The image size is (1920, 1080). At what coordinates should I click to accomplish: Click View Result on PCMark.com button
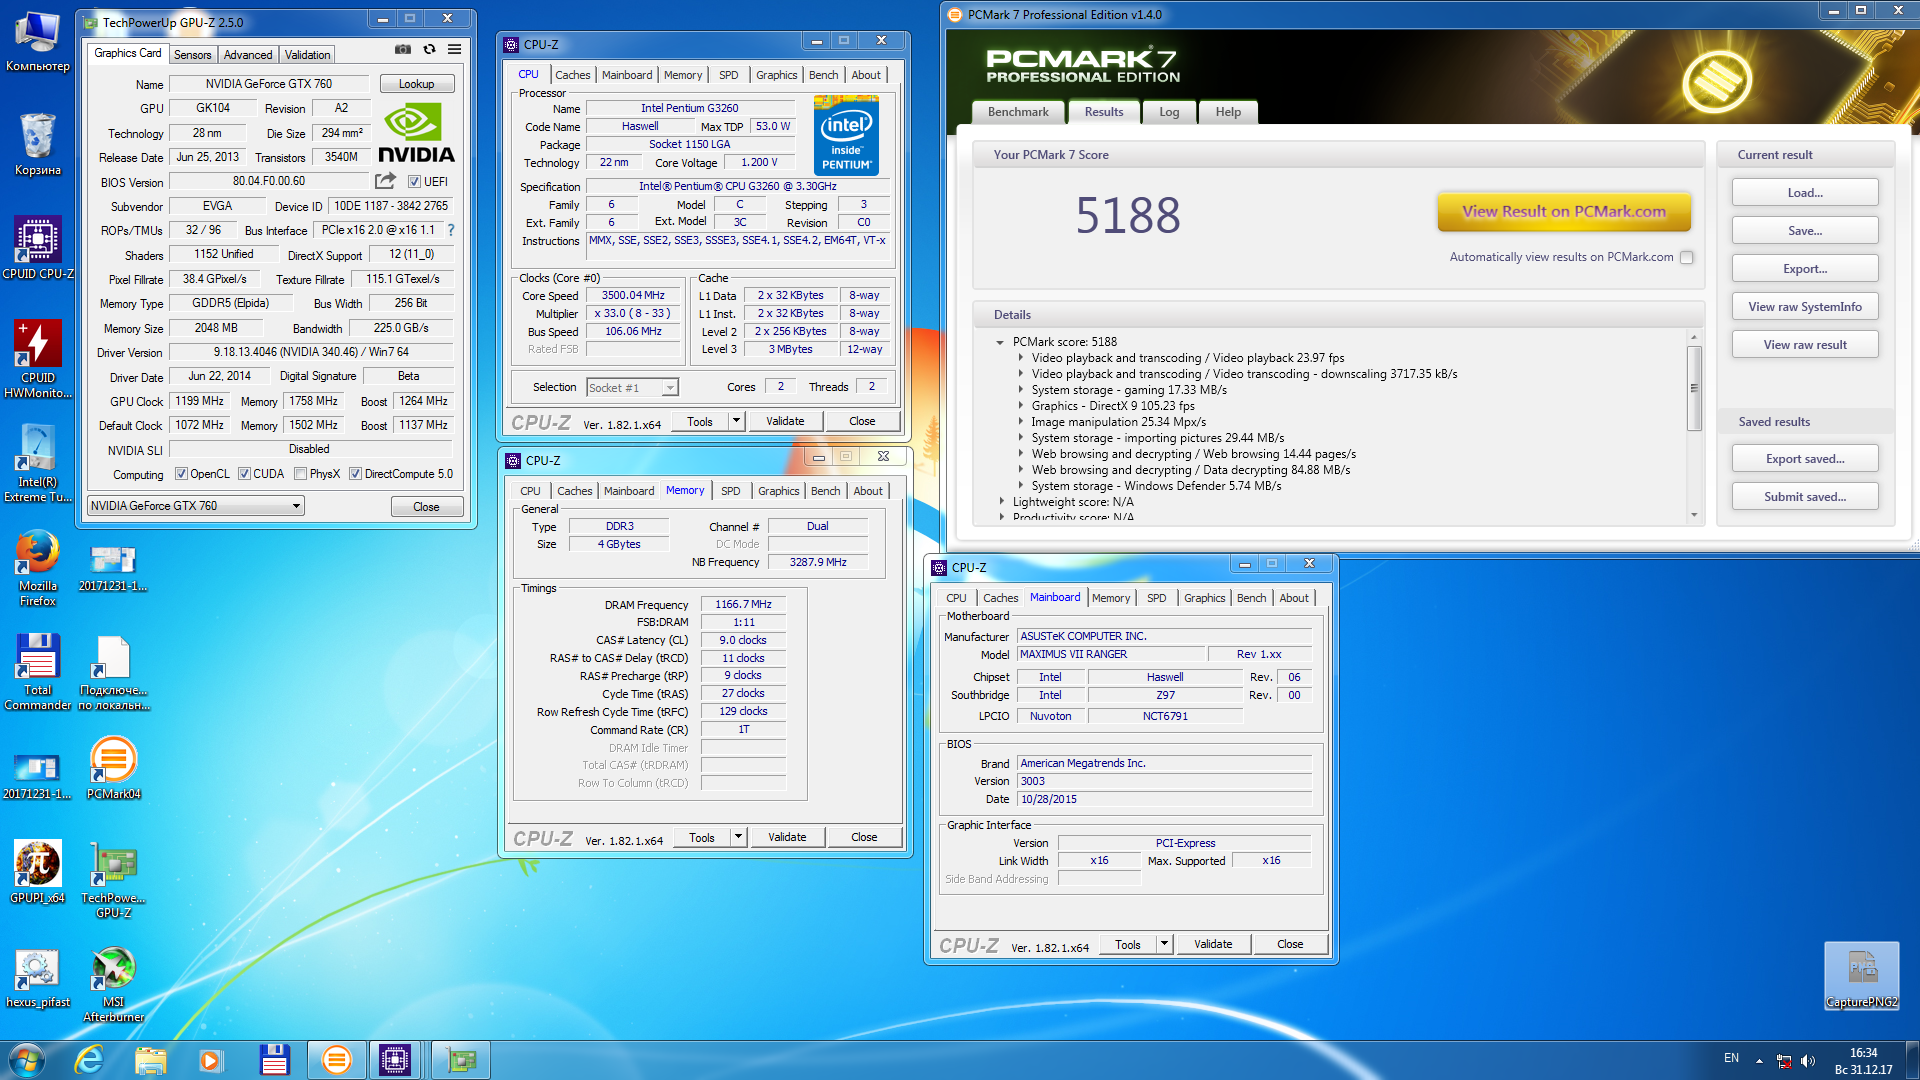tap(1564, 212)
